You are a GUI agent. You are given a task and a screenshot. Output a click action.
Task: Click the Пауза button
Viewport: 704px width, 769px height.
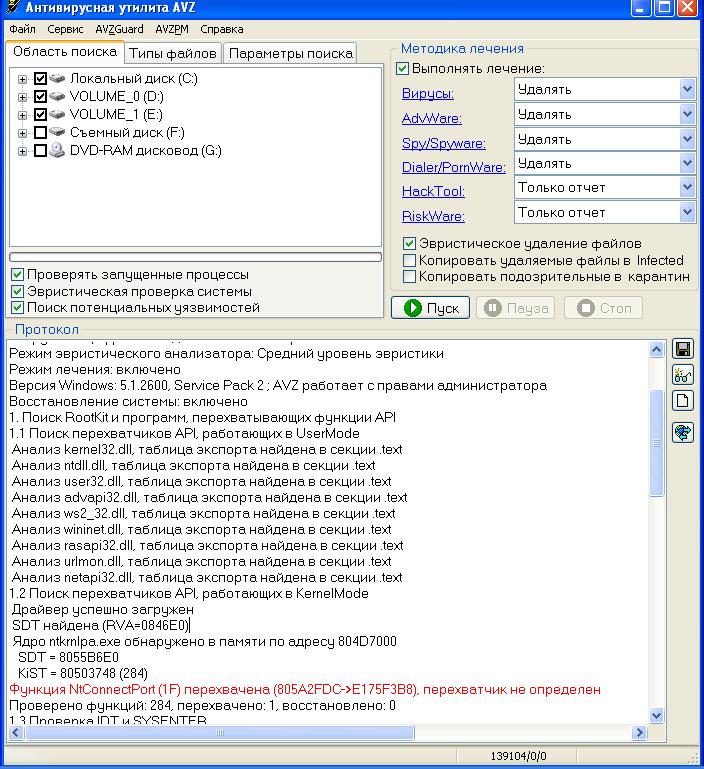pyautogui.click(x=516, y=308)
